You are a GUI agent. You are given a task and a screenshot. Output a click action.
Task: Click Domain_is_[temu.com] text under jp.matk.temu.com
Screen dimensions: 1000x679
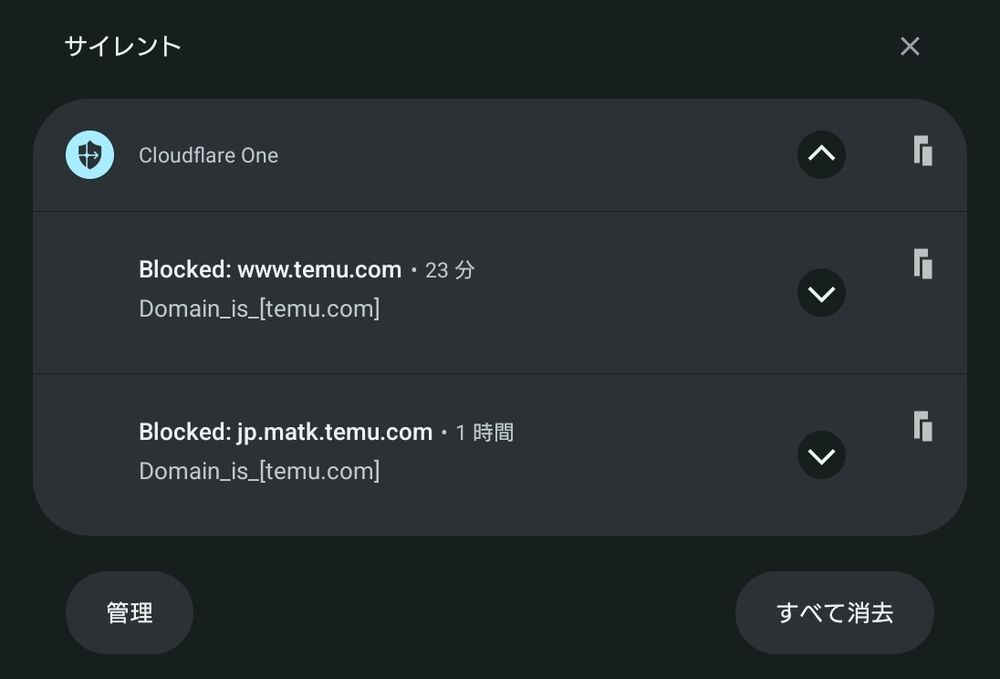[x=259, y=471]
